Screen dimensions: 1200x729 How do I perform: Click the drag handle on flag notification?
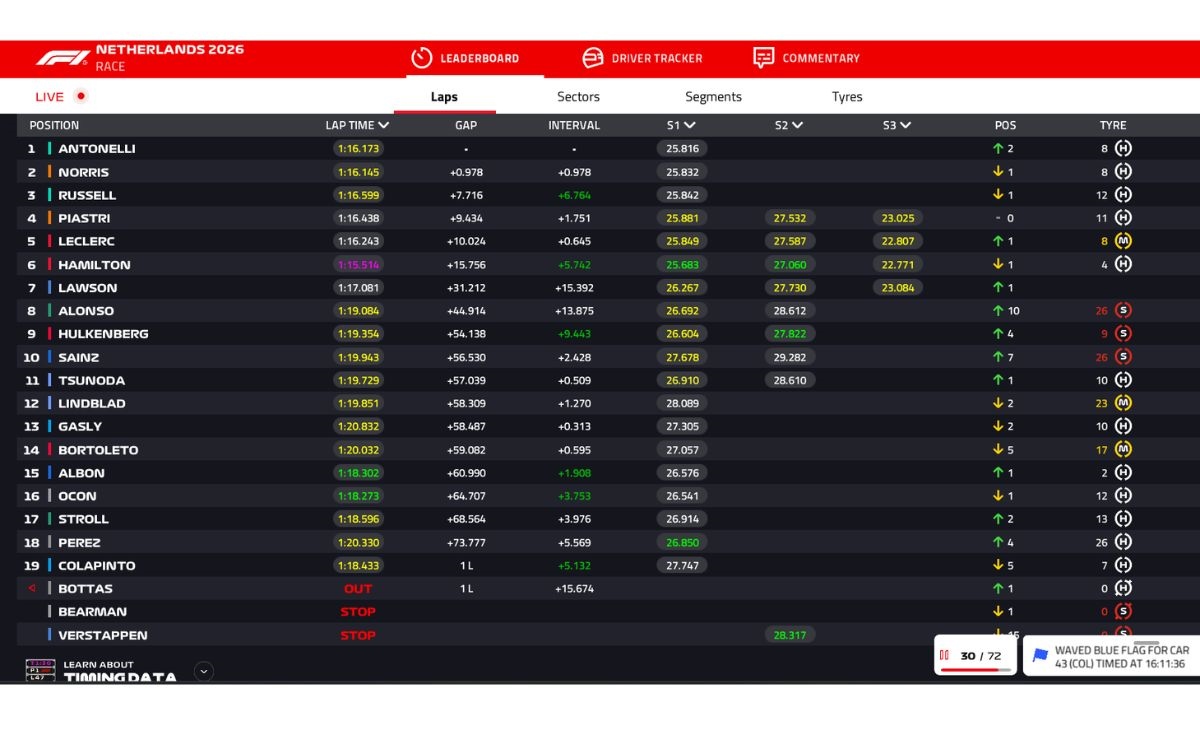1147,643
